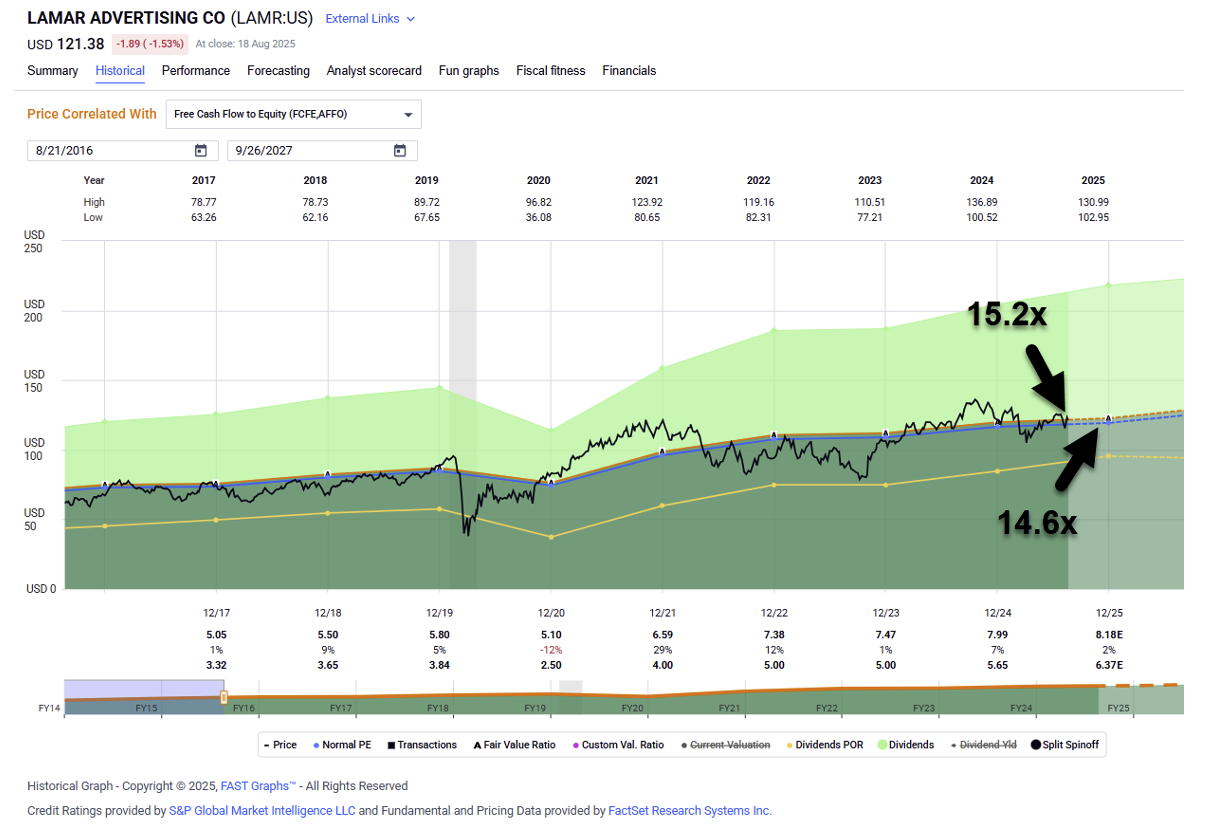Click the USD 121.38 share price

click(66, 44)
